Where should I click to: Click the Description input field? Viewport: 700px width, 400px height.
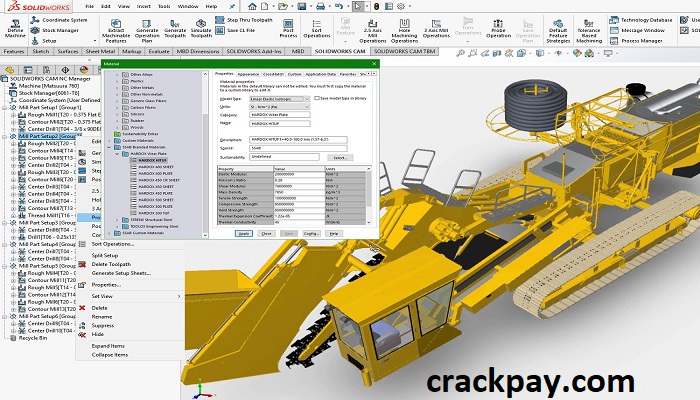(x=298, y=140)
